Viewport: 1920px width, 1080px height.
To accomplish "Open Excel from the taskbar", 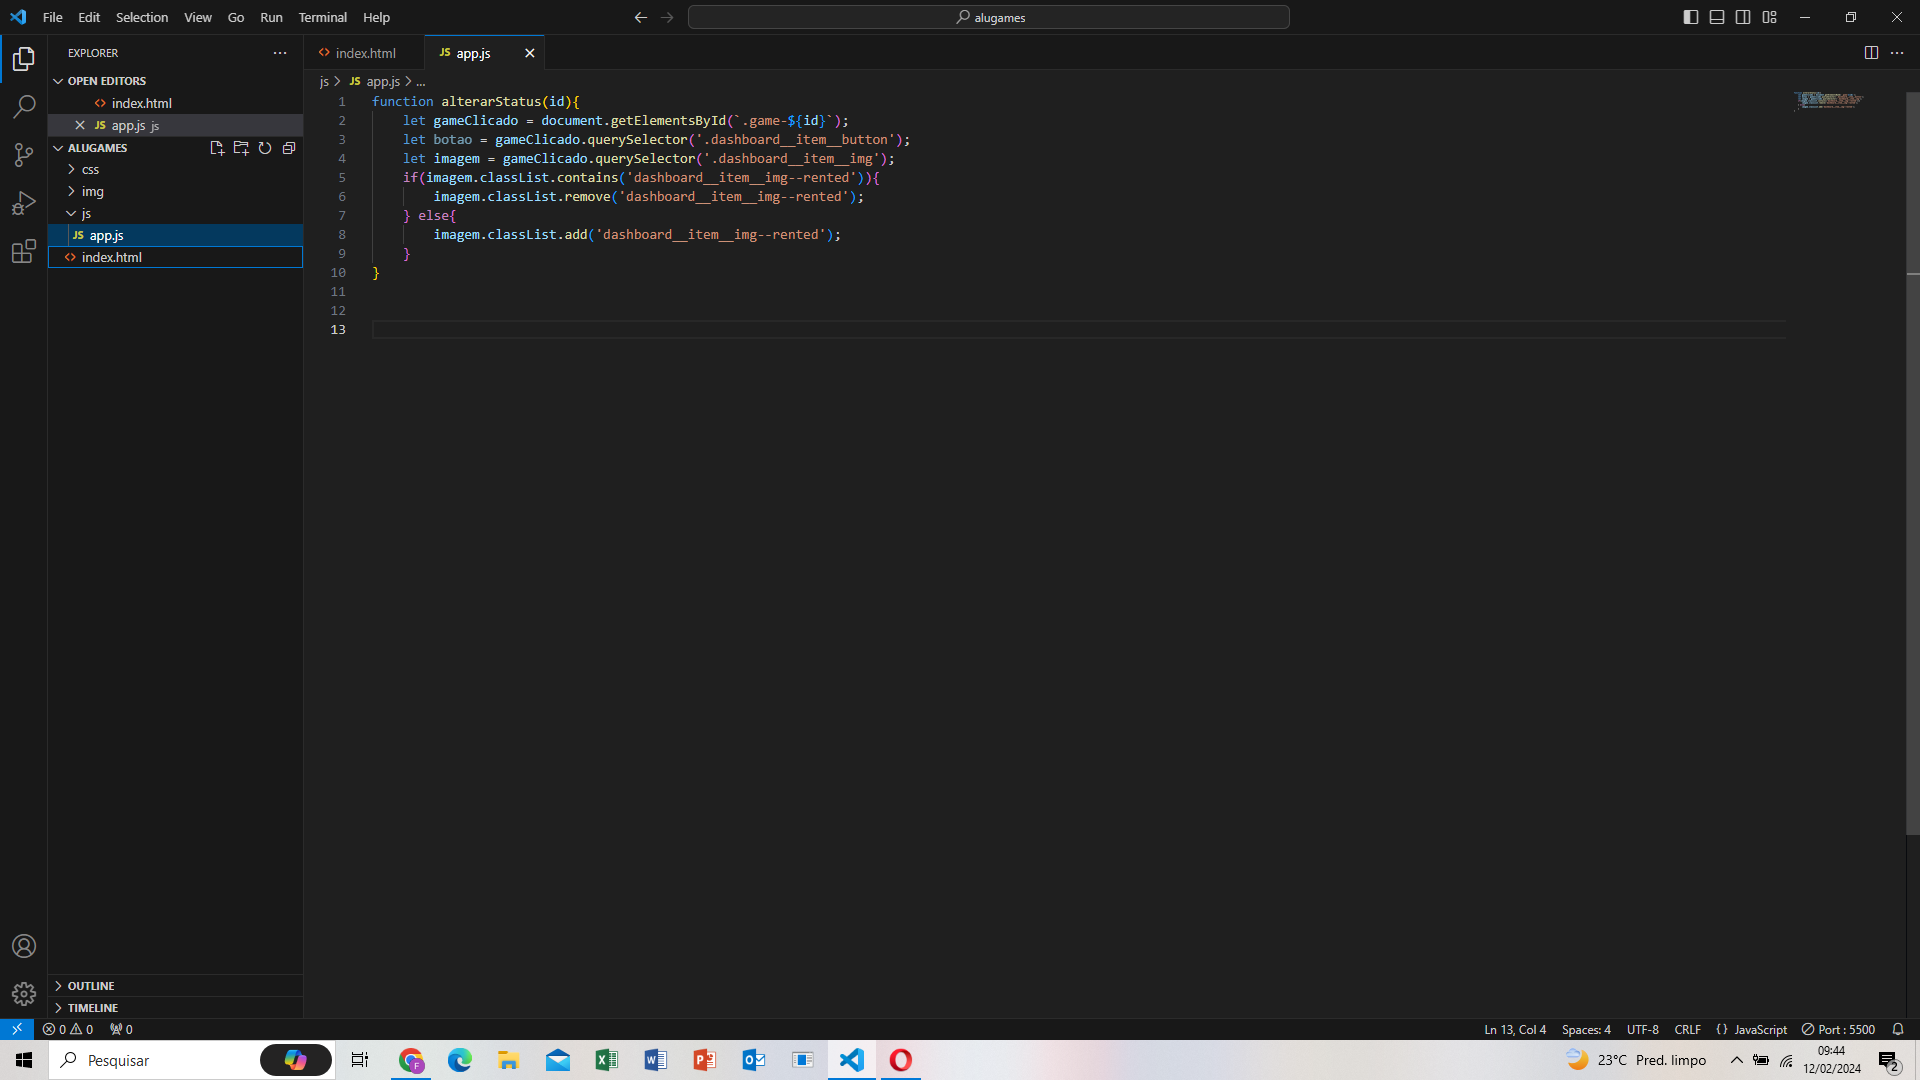I will [x=606, y=1060].
